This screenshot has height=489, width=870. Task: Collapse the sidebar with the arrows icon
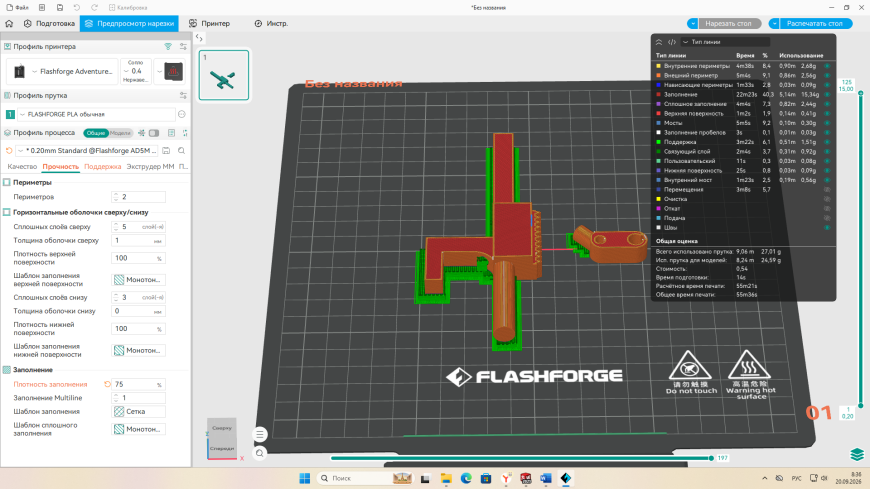pos(199,38)
